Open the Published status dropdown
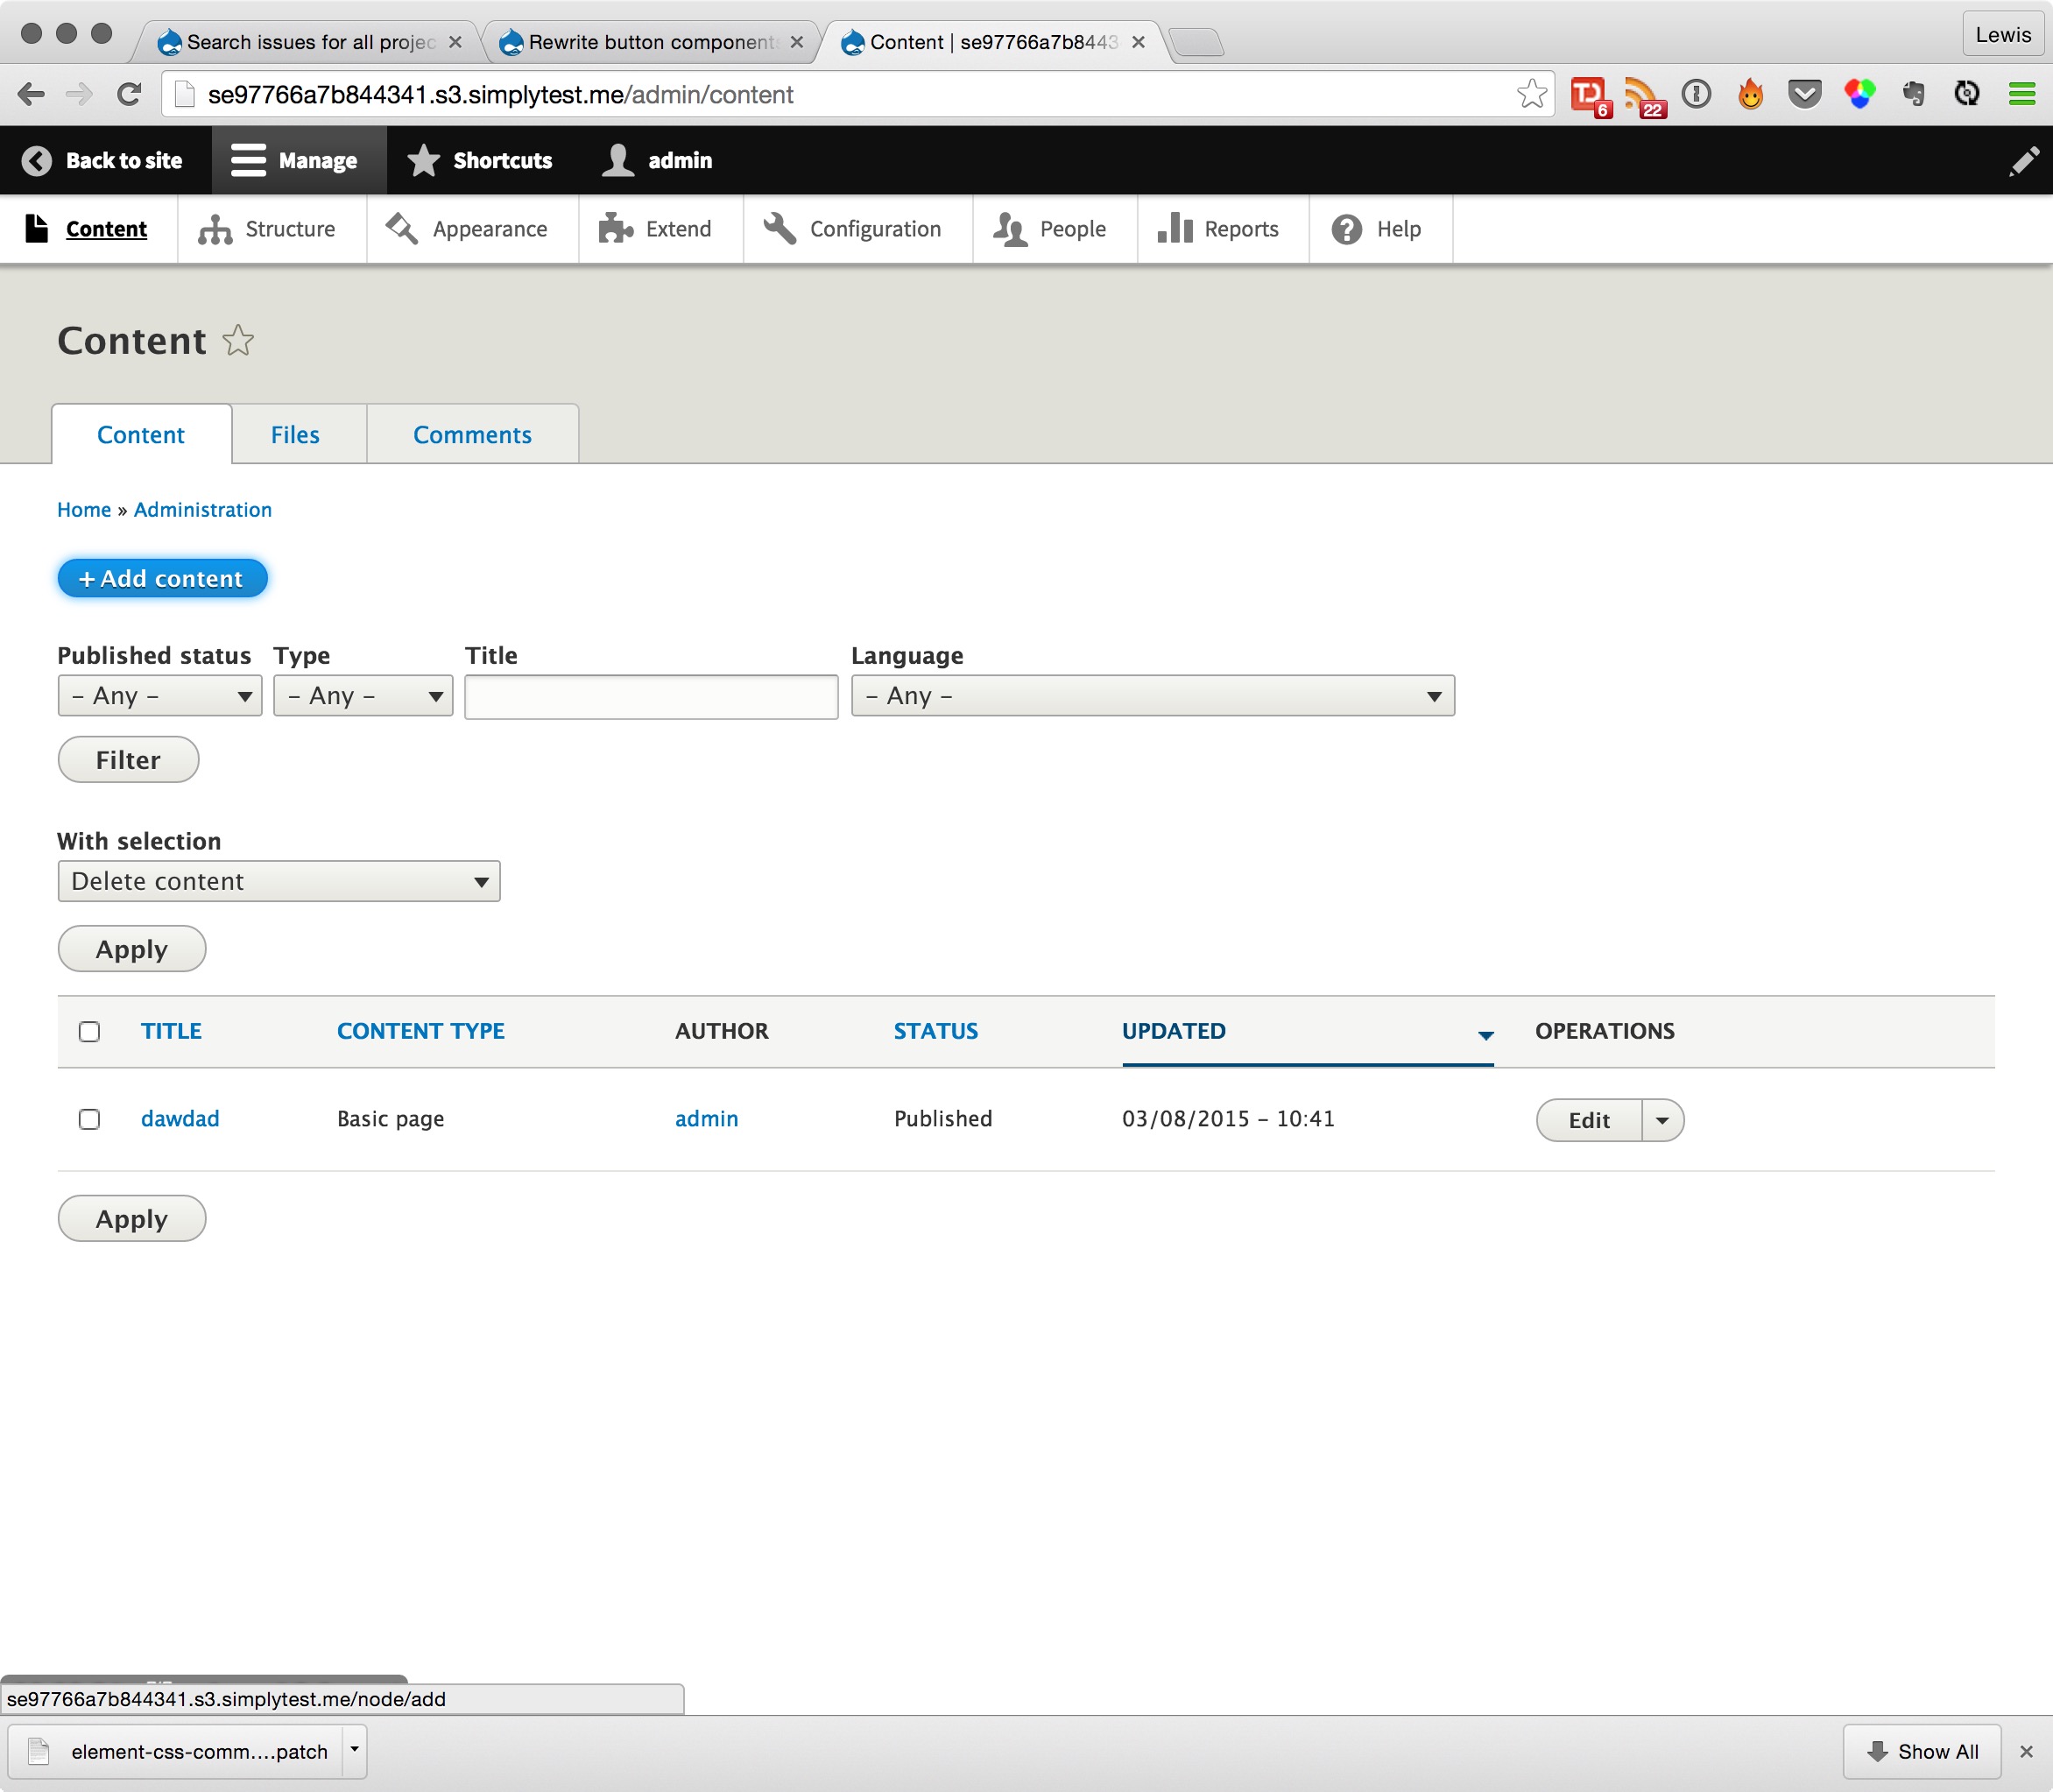The width and height of the screenshot is (2053, 1792). pyautogui.click(x=160, y=696)
